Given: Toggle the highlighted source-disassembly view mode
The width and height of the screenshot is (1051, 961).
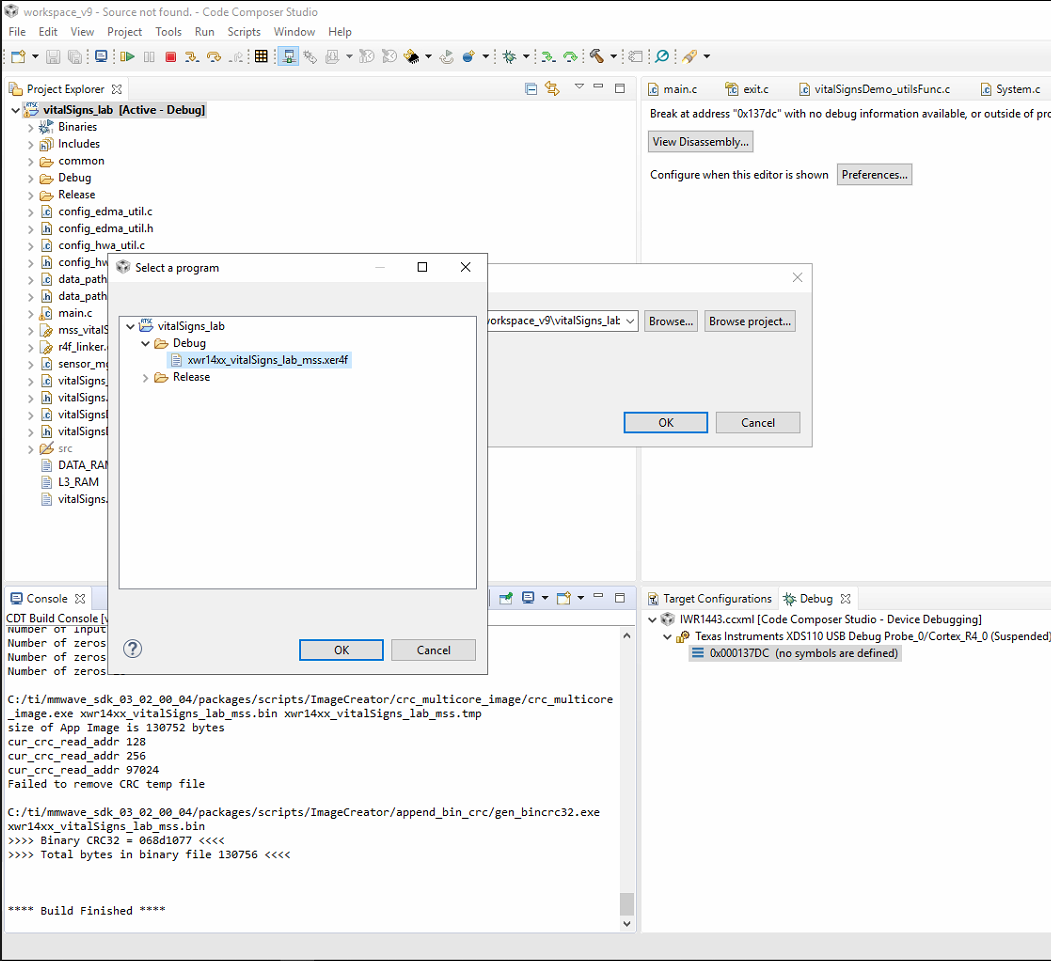Looking at the screenshot, I should [288, 57].
